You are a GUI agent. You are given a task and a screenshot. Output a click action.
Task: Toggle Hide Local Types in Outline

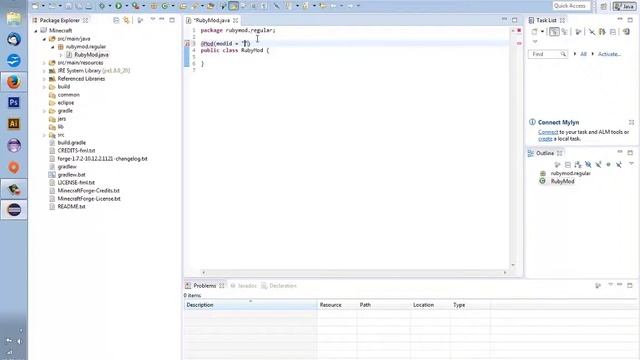pyautogui.click(x=619, y=164)
